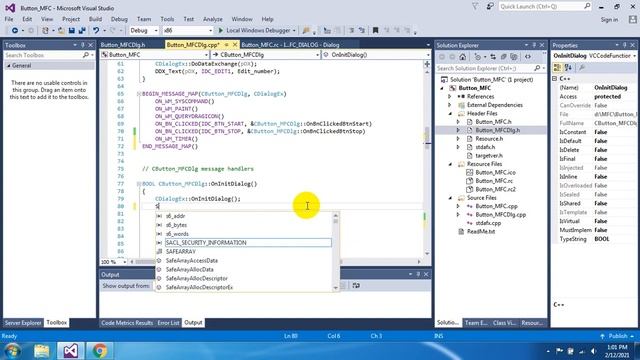
Task: Click the Search Solution Explorer input field
Action: click(484, 68)
